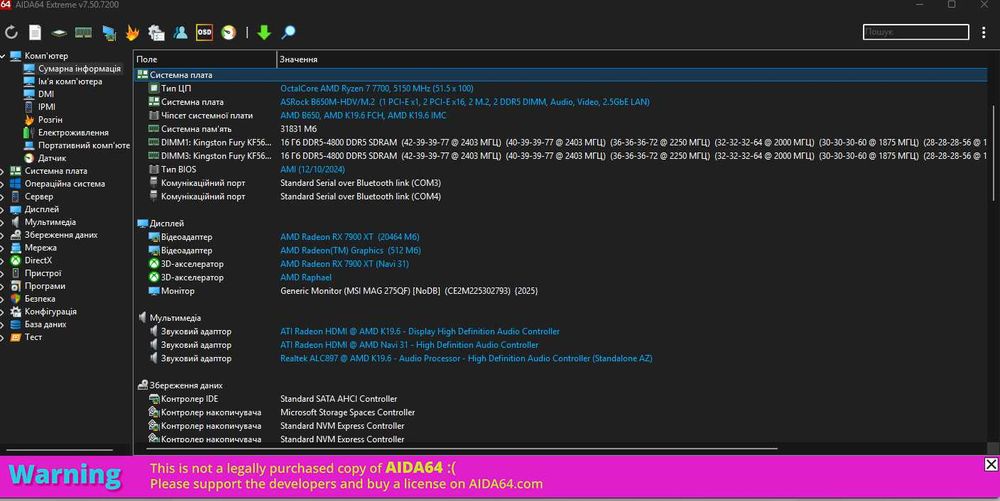Click the Refresh toolbar icon
Viewport: 1000px width, 501px height.
pos(11,32)
